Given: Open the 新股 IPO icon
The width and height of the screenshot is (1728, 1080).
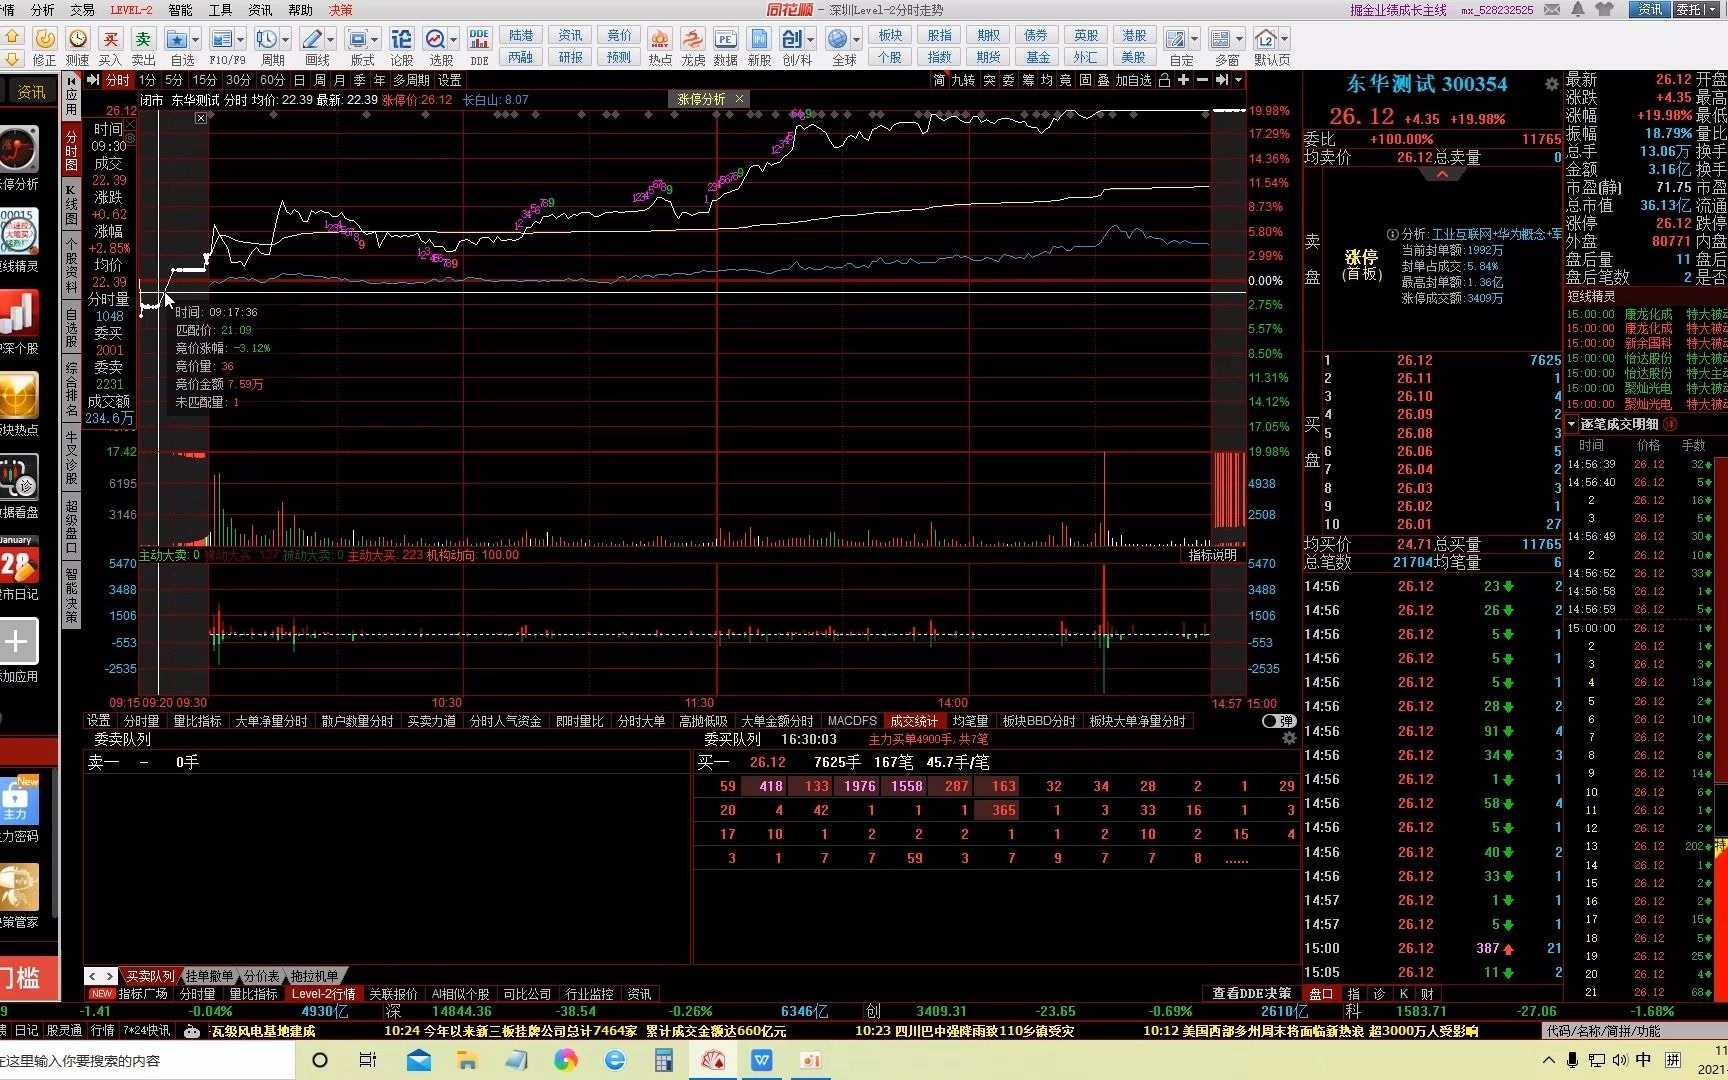Looking at the screenshot, I should coord(760,40).
